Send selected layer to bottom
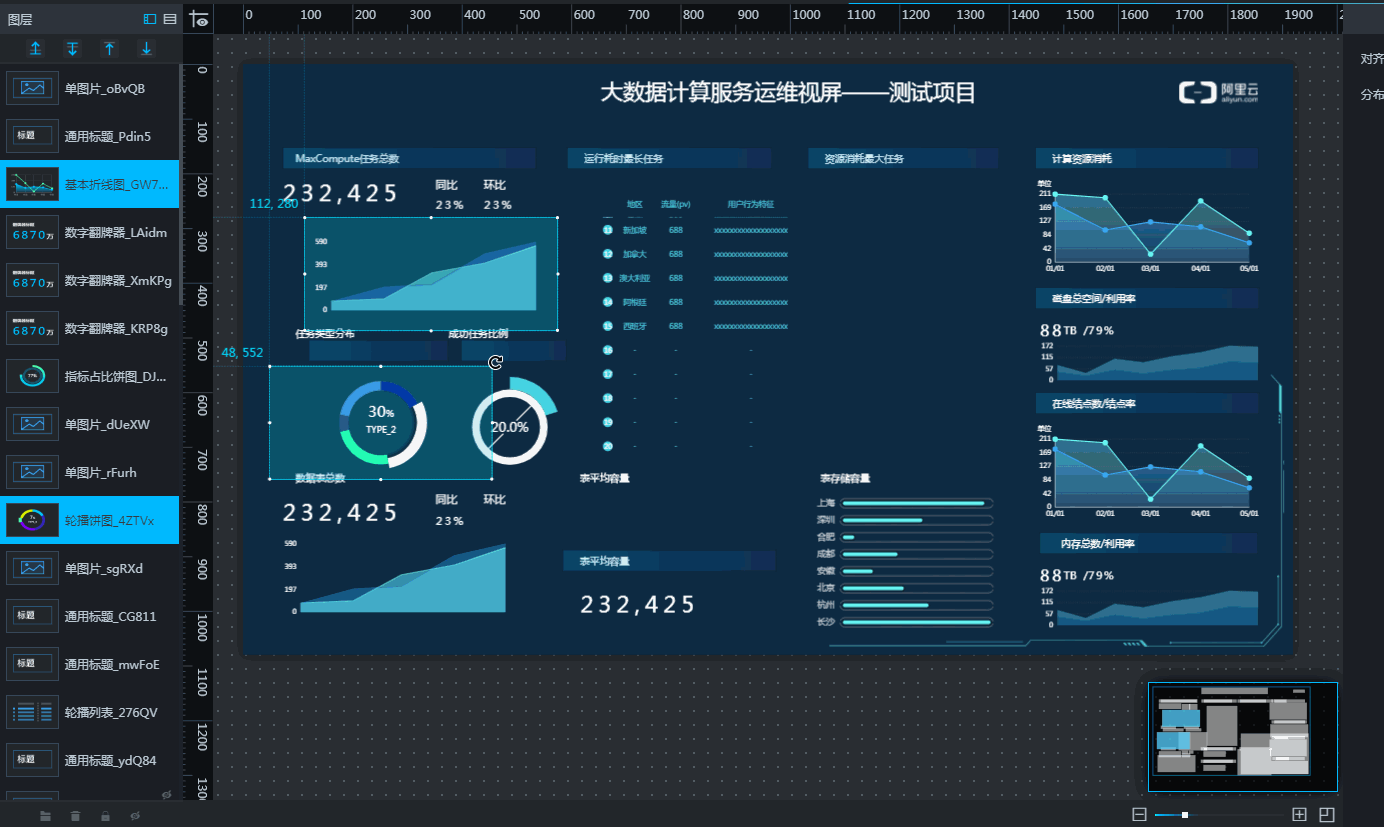 pos(146,48)
